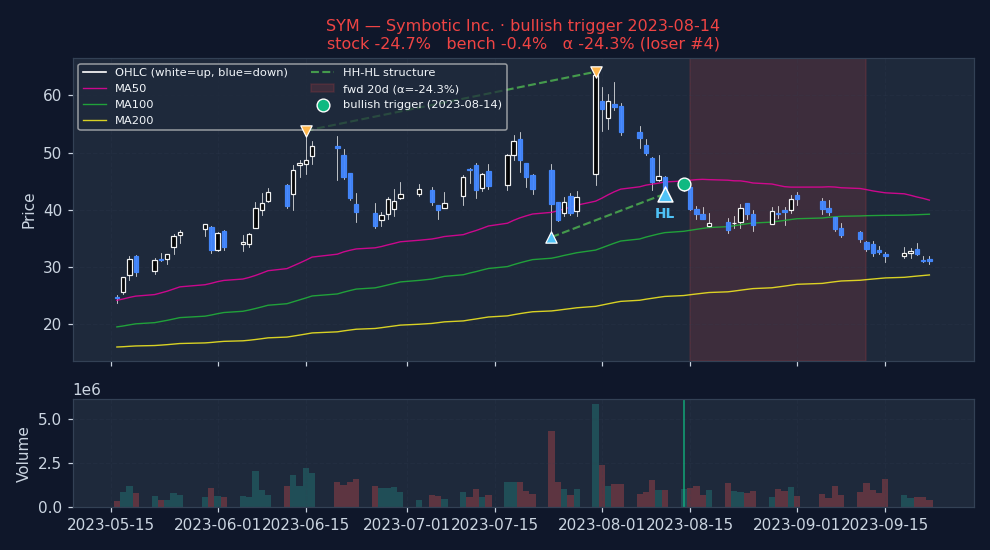Select the tallest volume bar near August 1

(595, 455)
